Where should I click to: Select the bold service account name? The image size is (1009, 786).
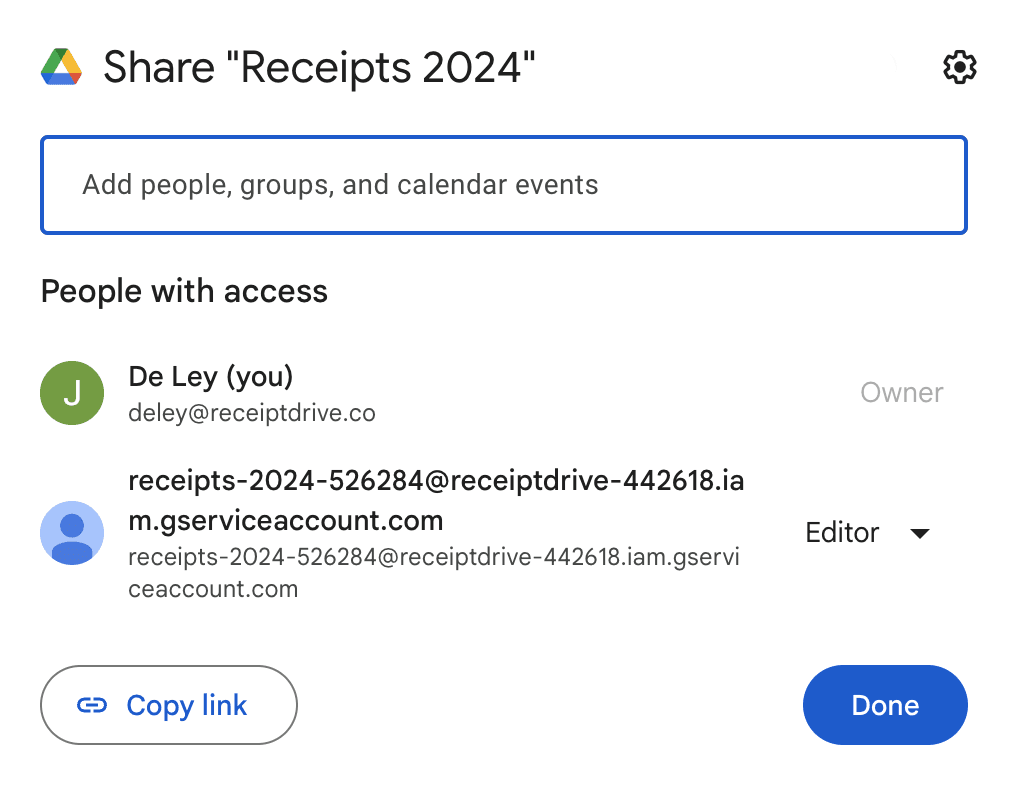click(x=435, y=501)
